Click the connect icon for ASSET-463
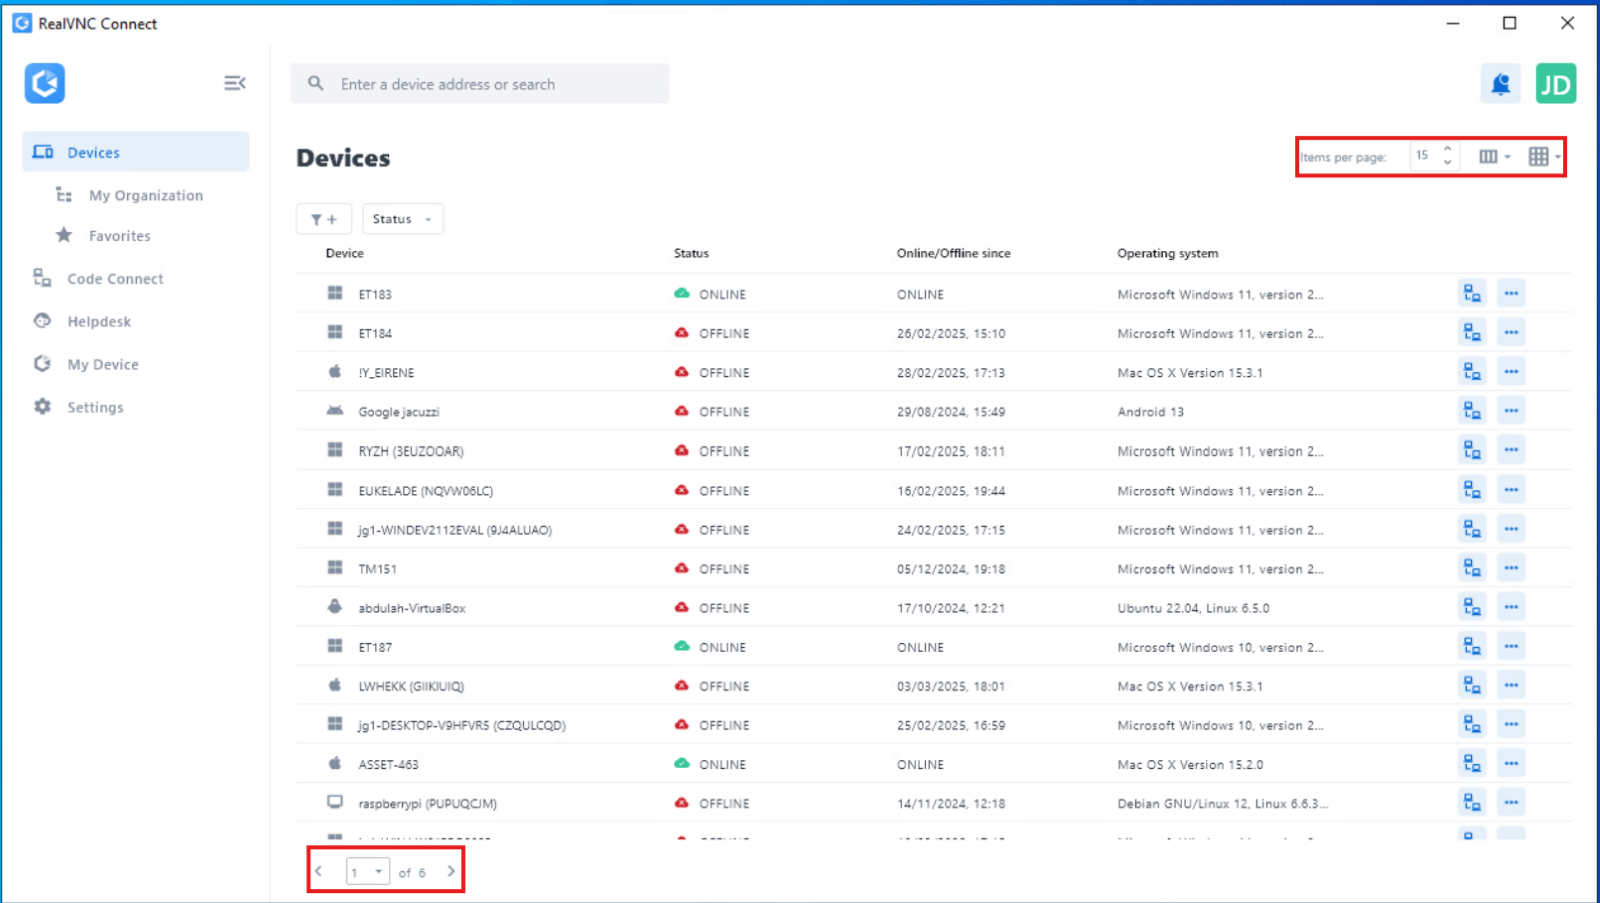The height and width of the screenshot is (903, 1600). tap(1471, 763)
